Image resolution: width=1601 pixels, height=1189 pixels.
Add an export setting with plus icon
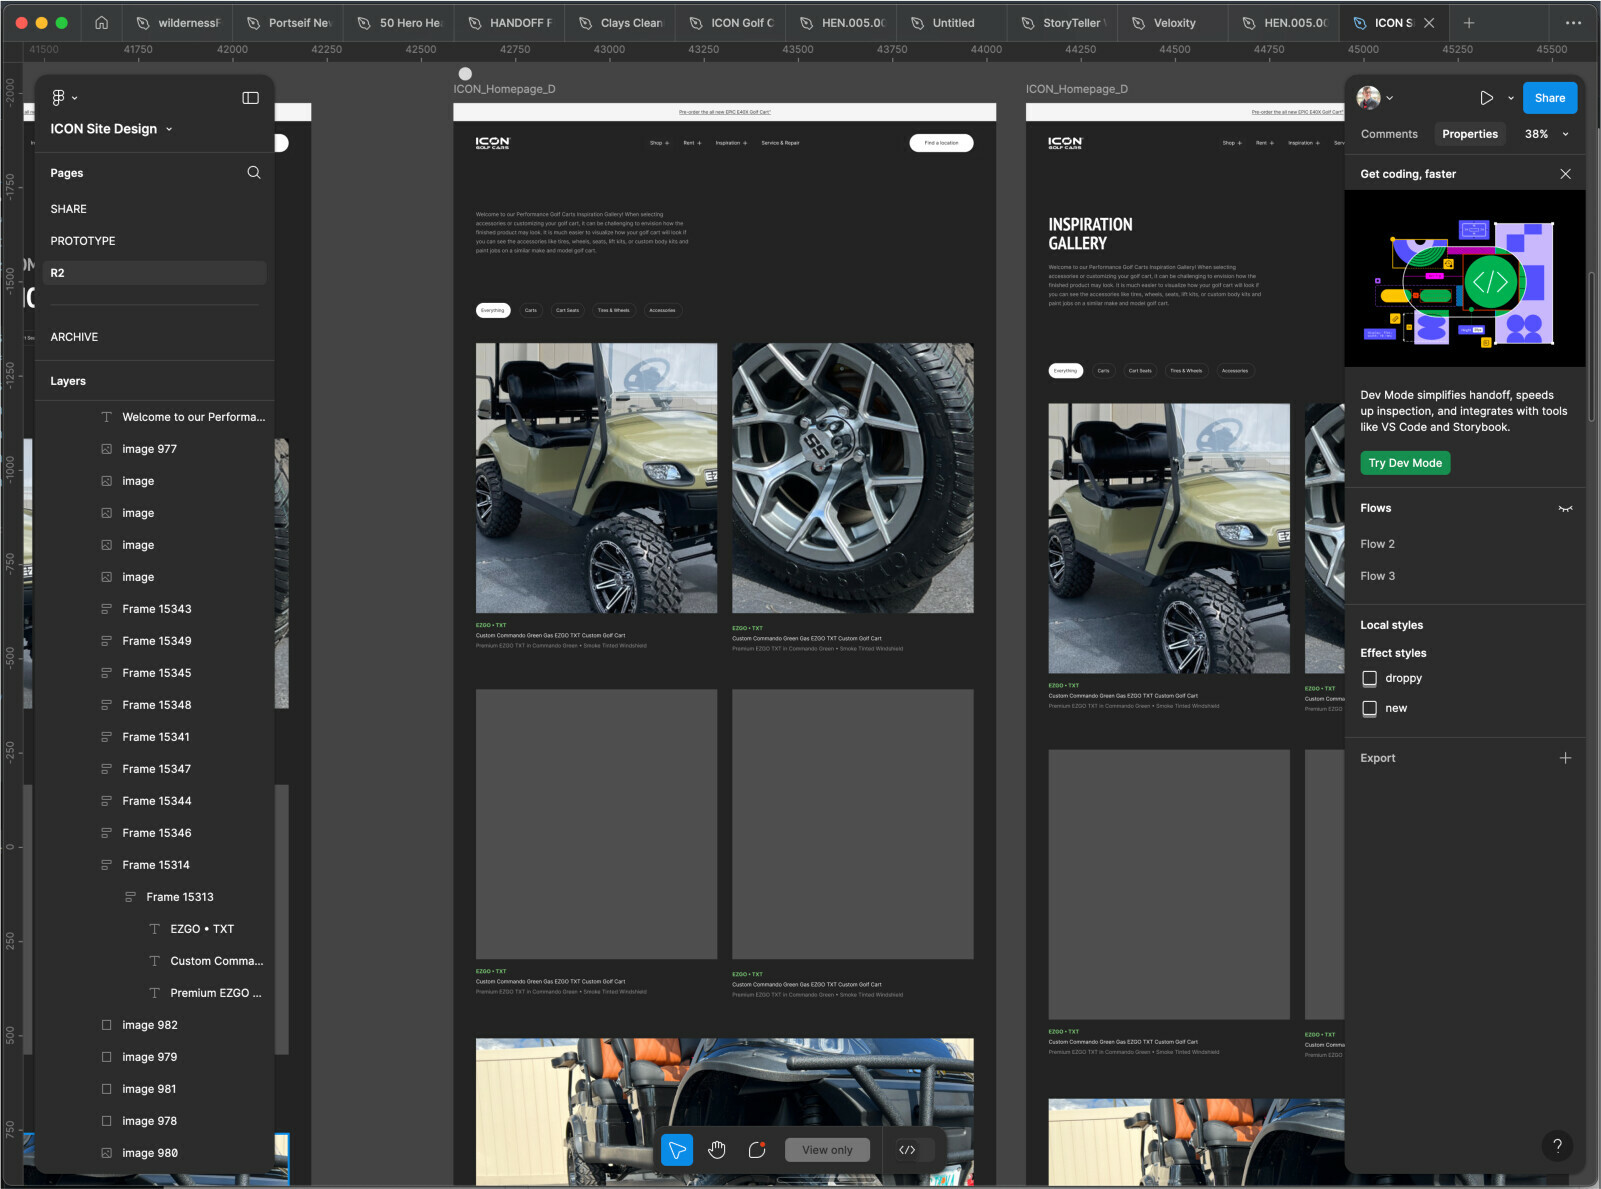click(x=1566, y=758)
